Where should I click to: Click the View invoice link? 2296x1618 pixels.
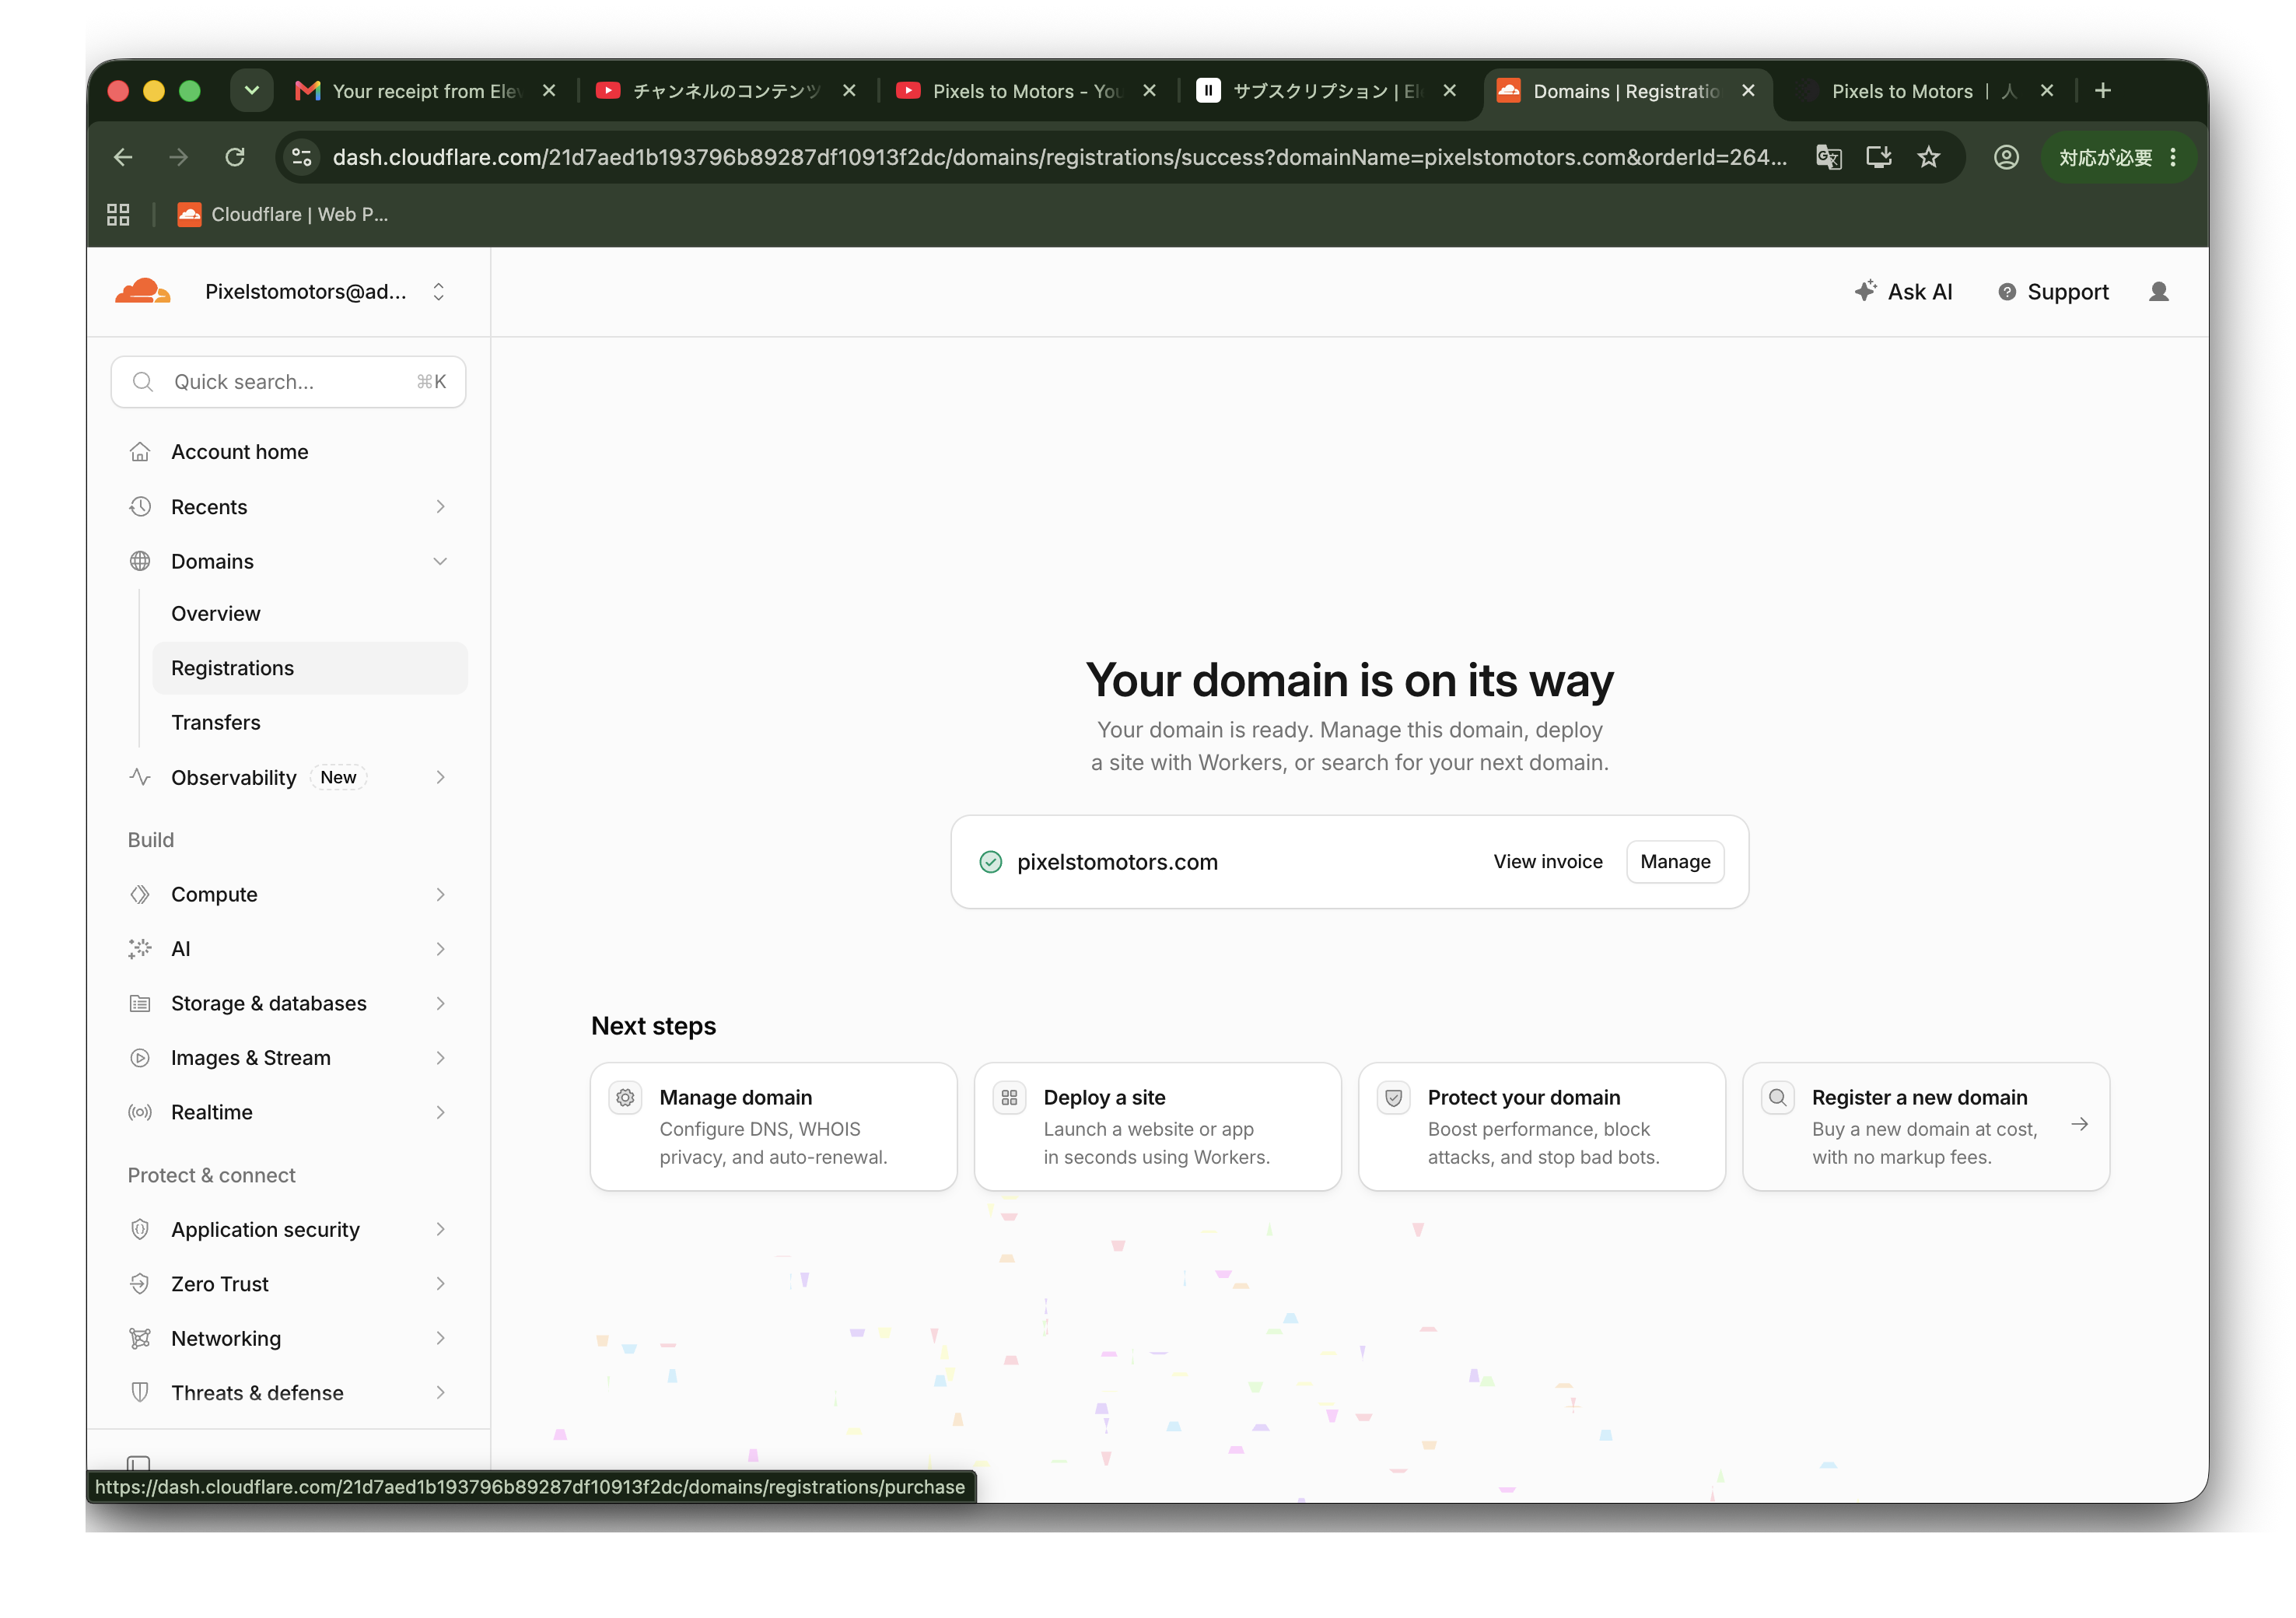(1547, 861)
